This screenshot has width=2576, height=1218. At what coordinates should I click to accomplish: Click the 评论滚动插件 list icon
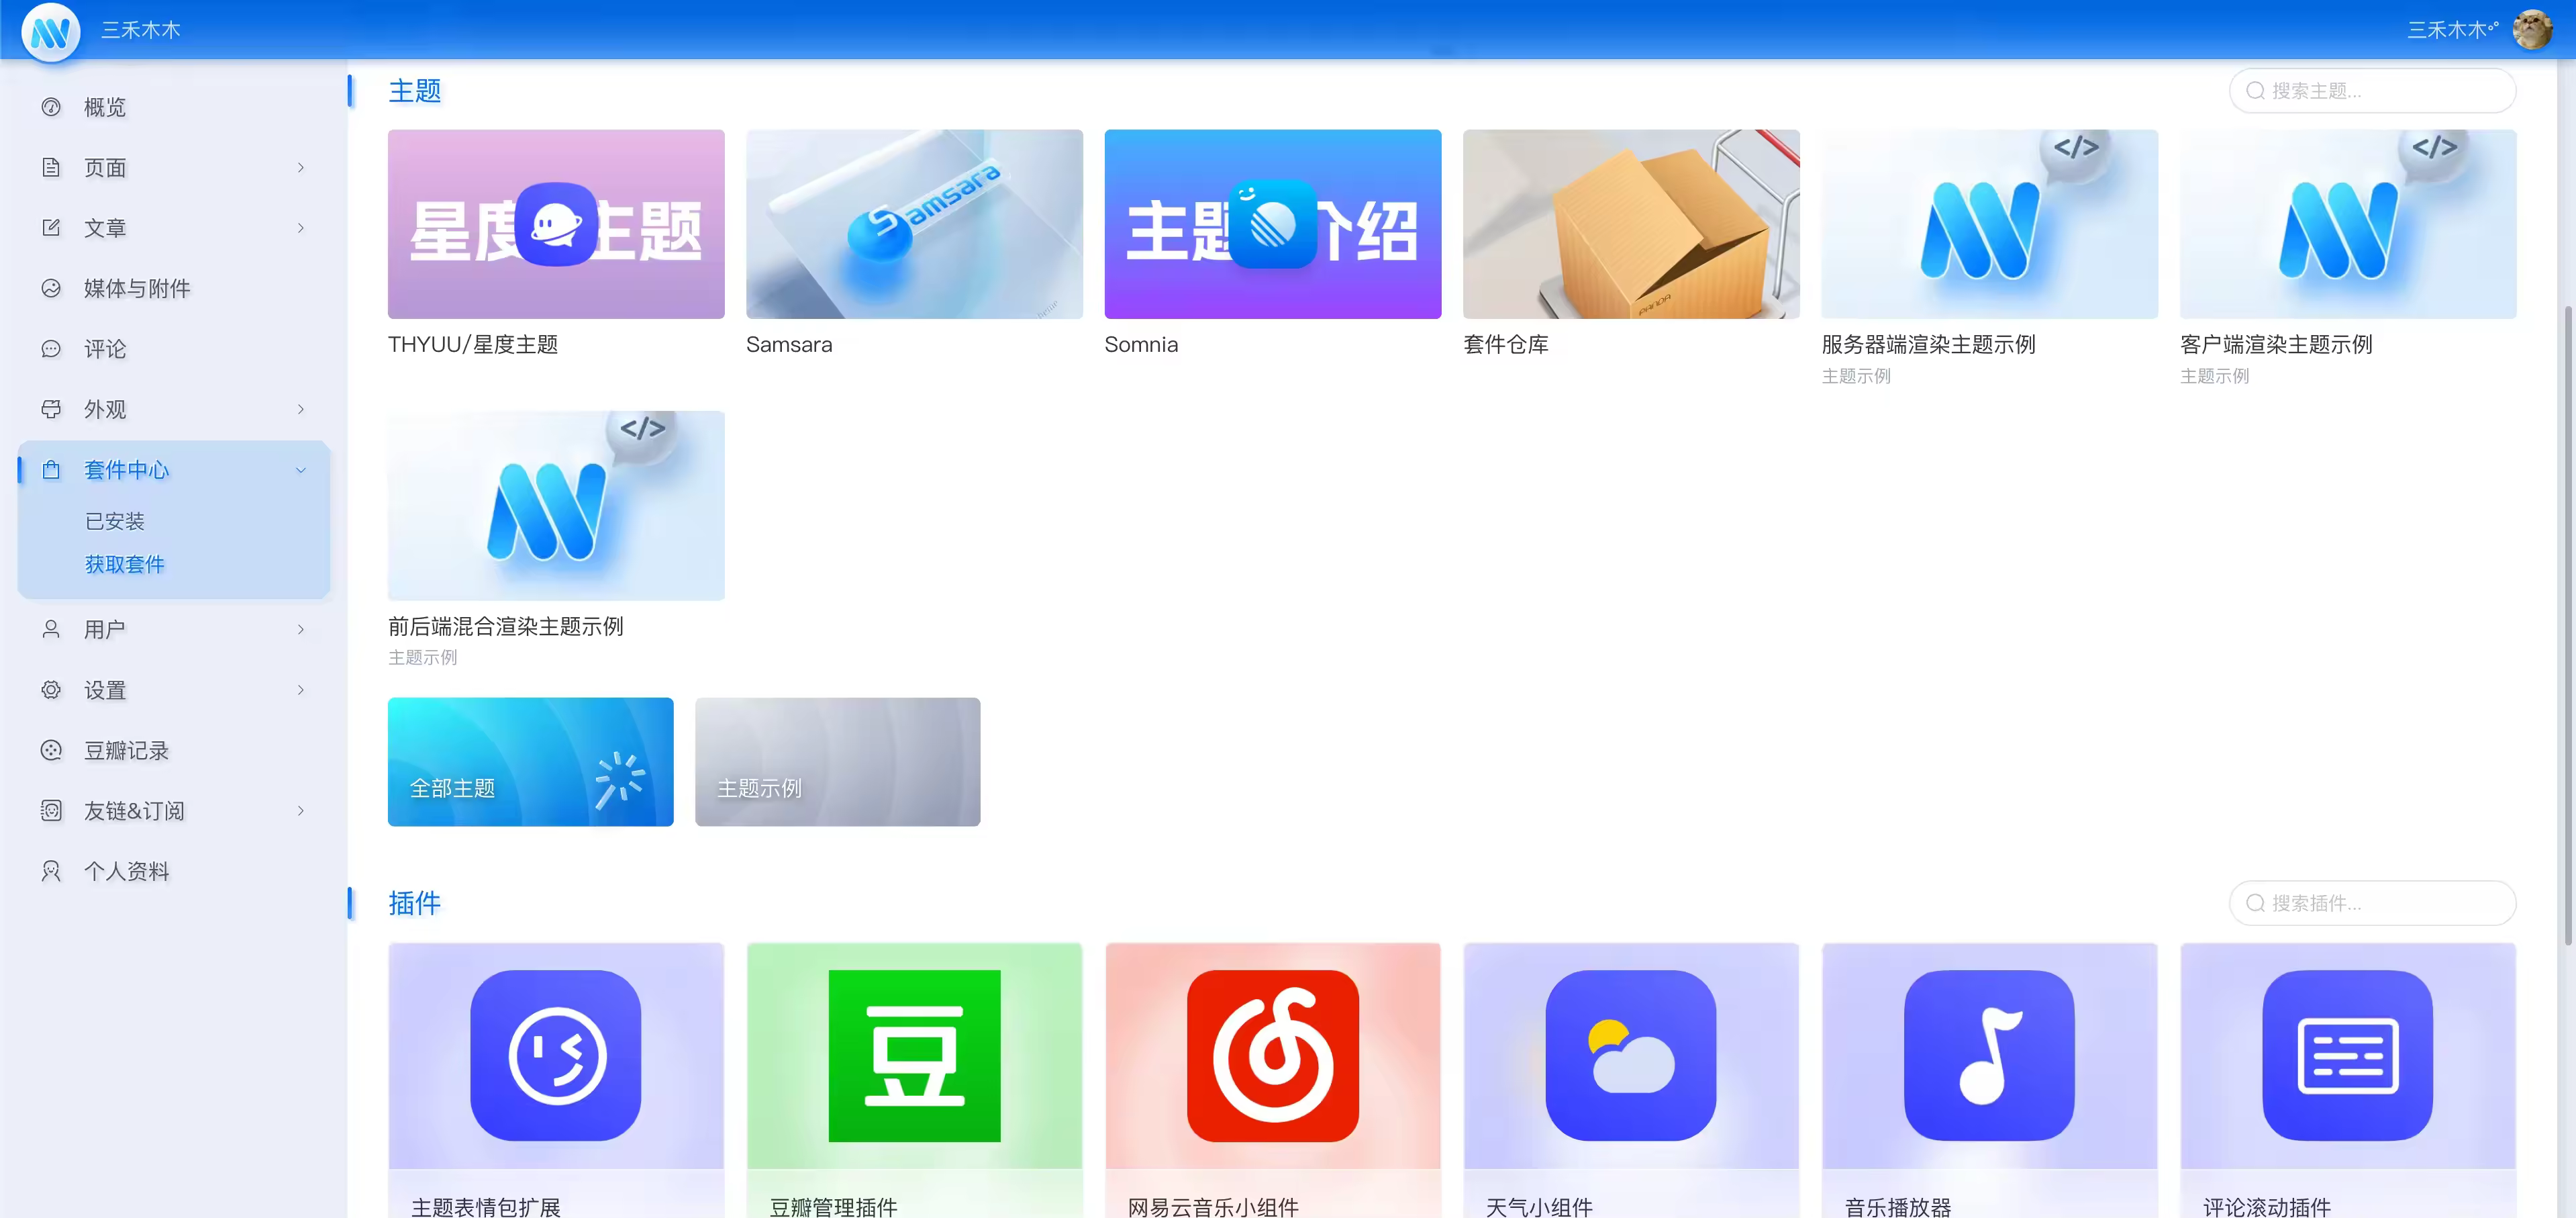tap(2348, 1055)
